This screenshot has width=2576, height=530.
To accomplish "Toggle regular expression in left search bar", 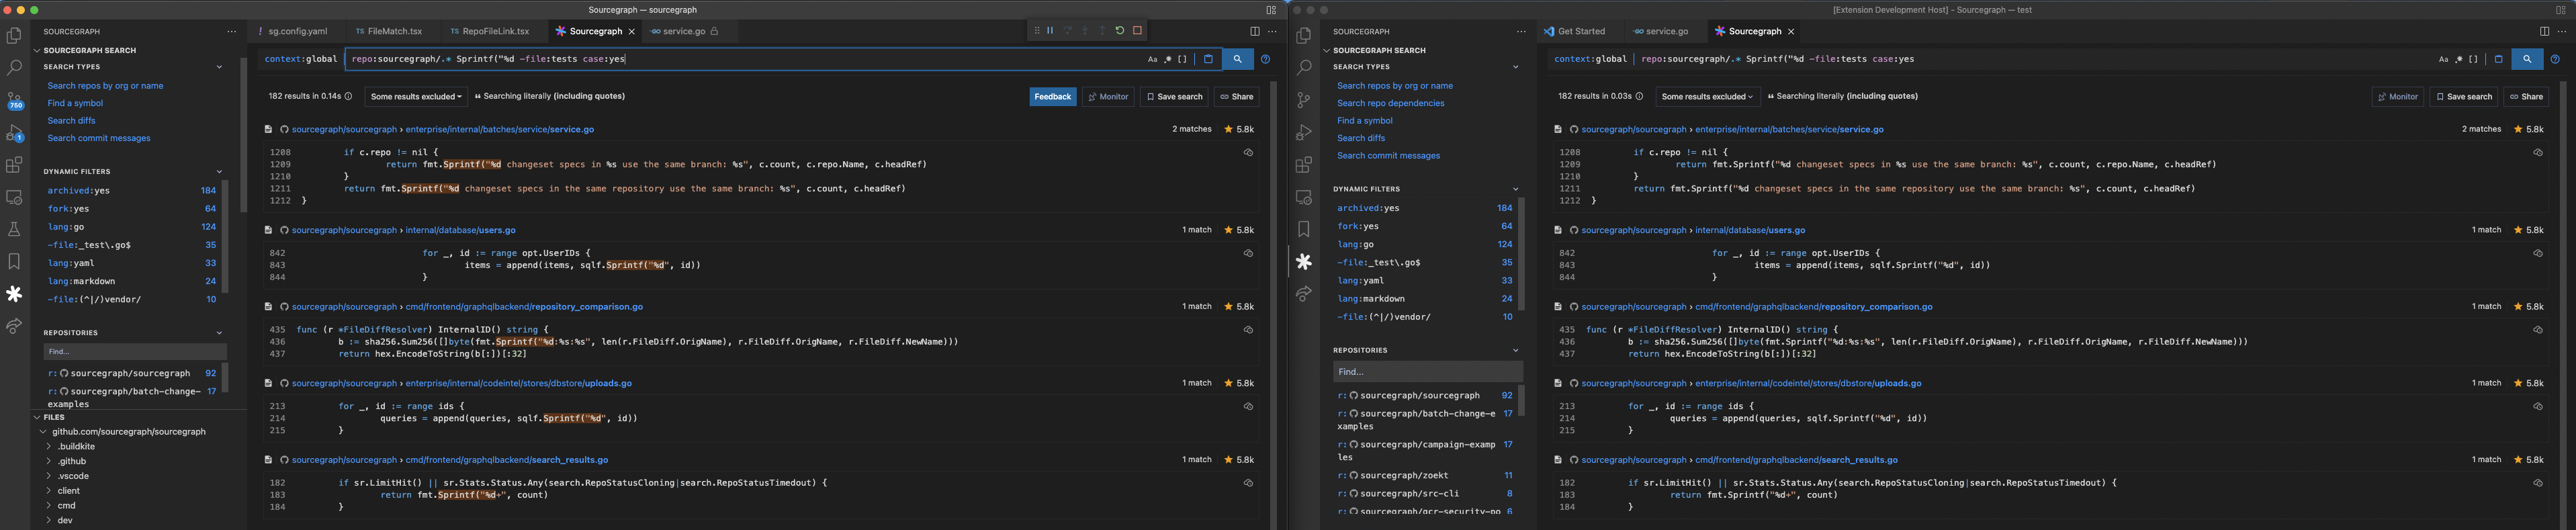I will (x=1167, y=59).
